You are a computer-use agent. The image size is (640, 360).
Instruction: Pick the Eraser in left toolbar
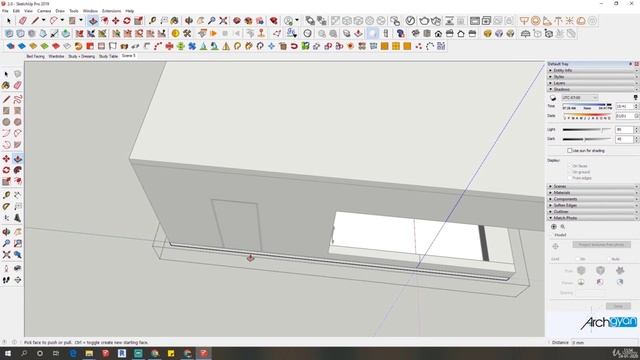point(18,85)
